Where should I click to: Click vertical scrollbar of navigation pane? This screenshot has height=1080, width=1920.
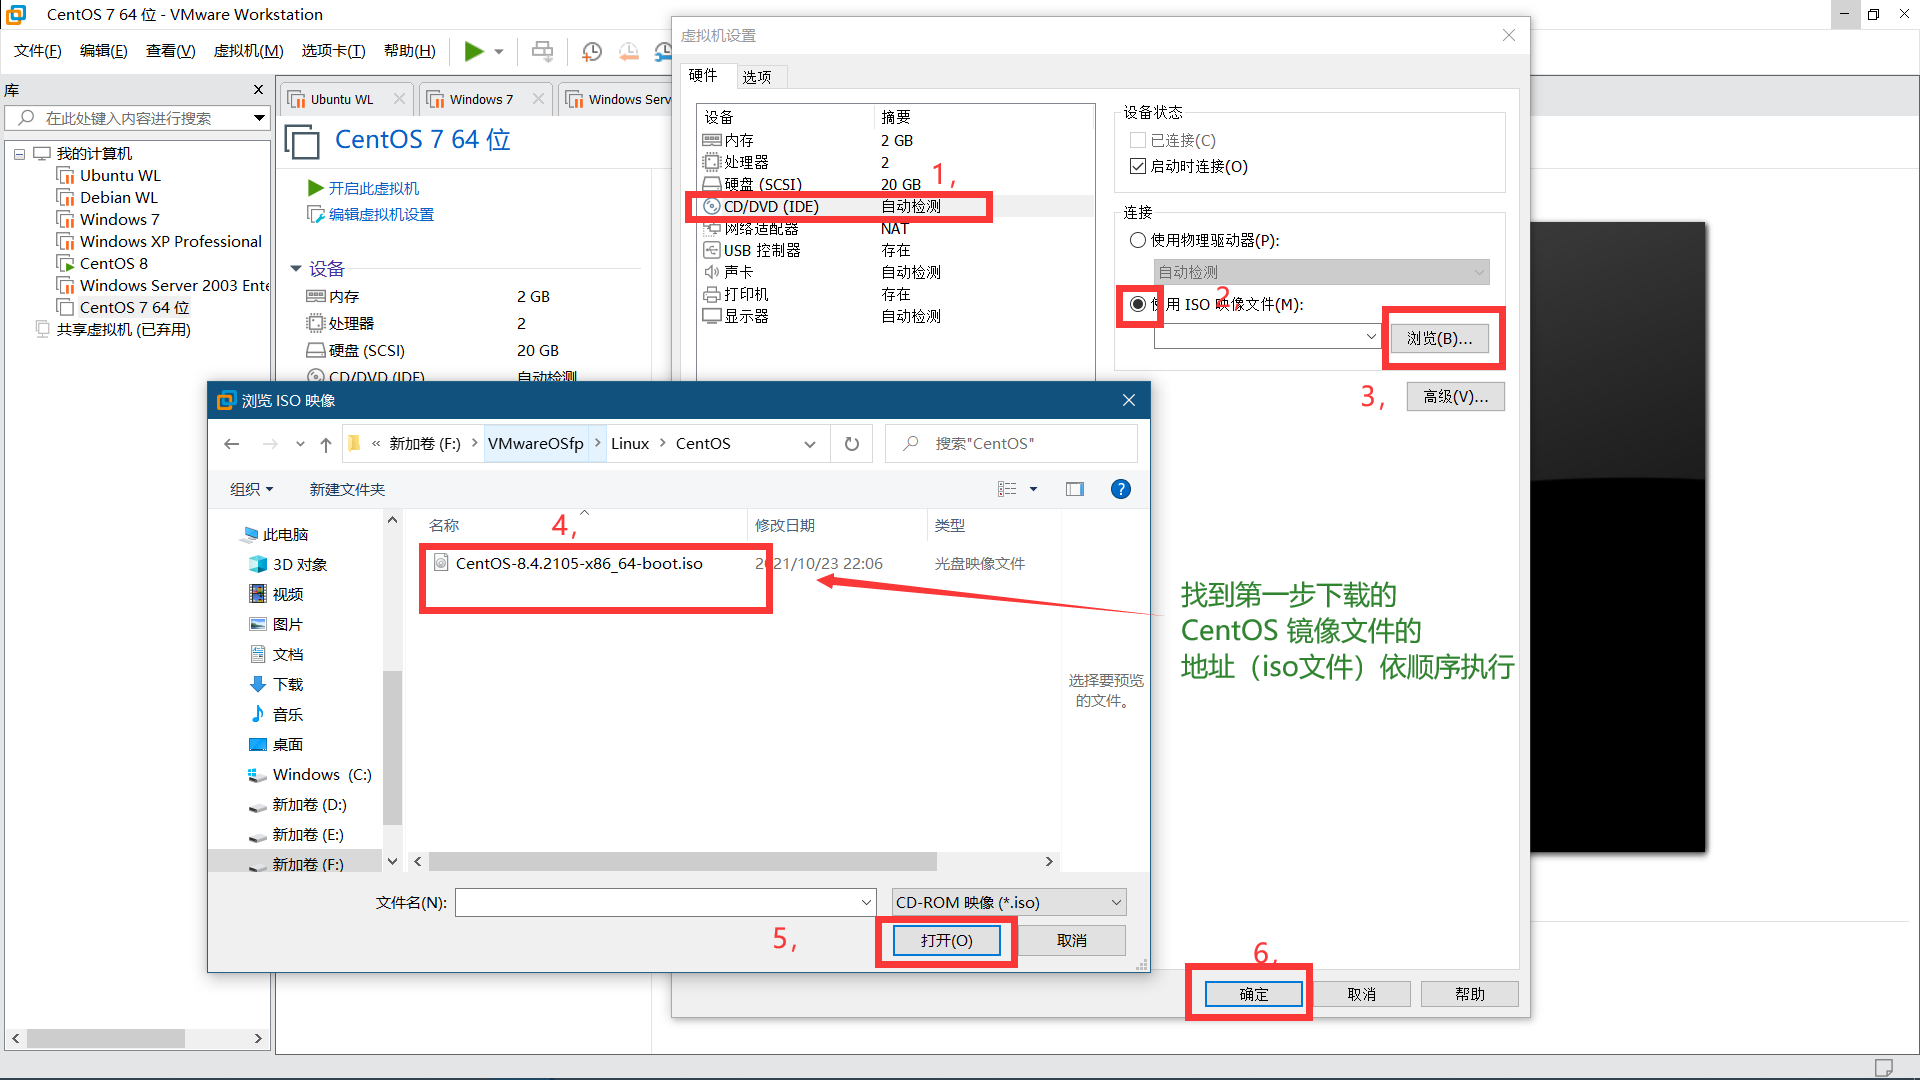(392, 747)
